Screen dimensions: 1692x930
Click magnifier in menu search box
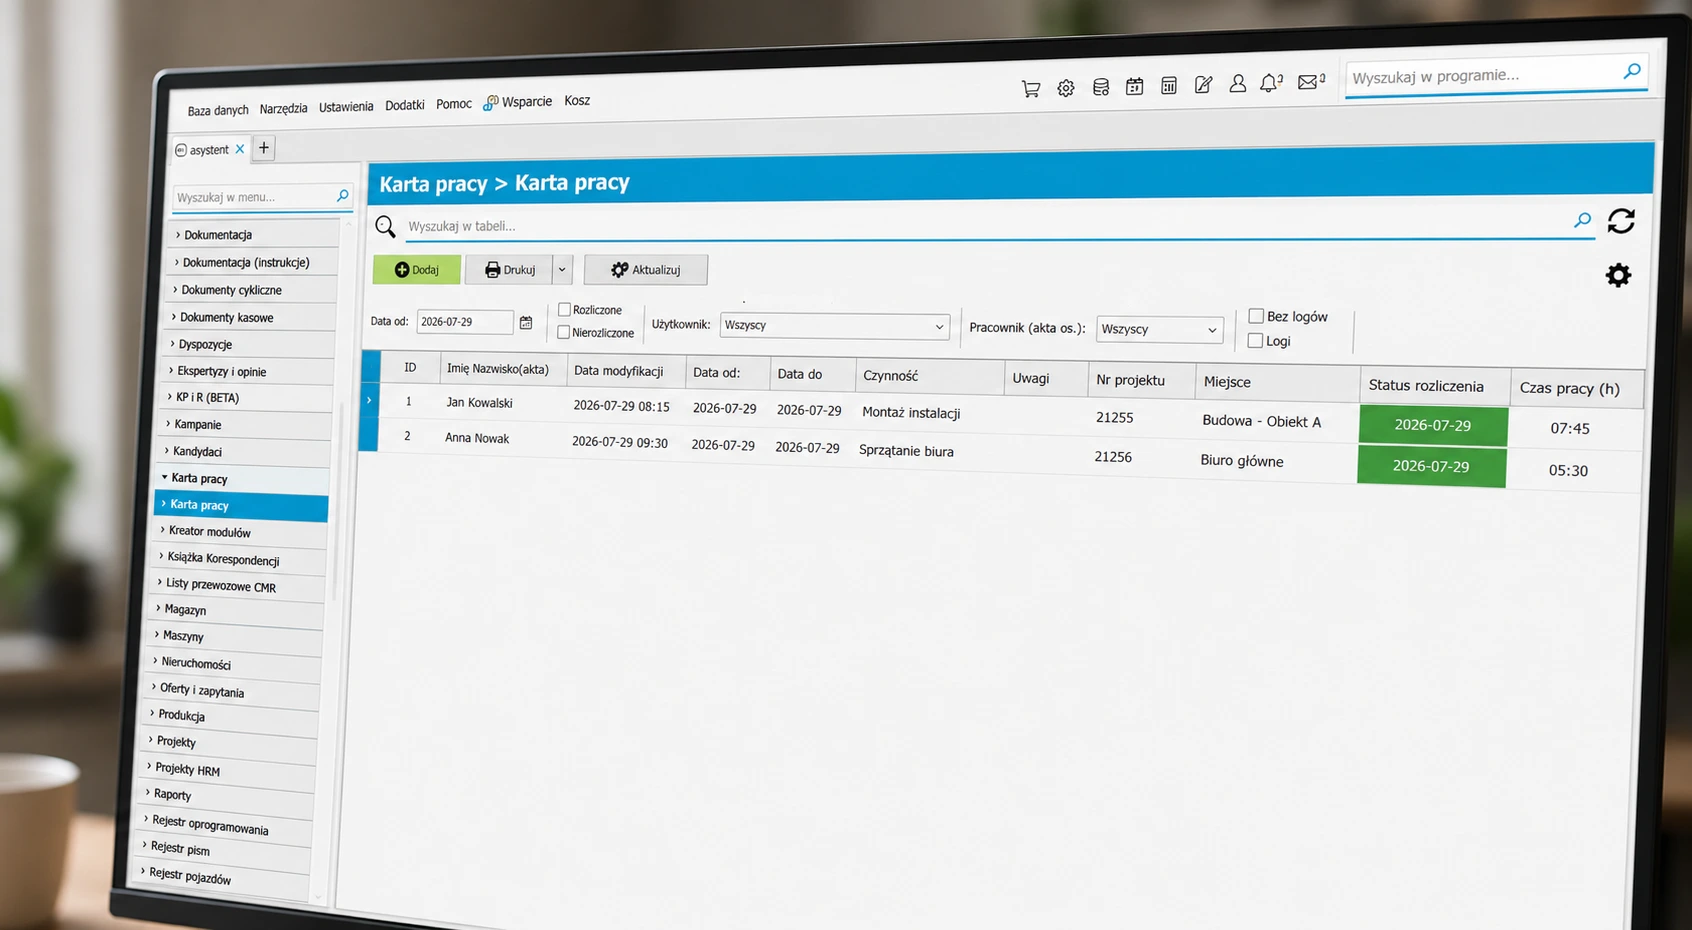pyautogui.click(x=343, y=196)
